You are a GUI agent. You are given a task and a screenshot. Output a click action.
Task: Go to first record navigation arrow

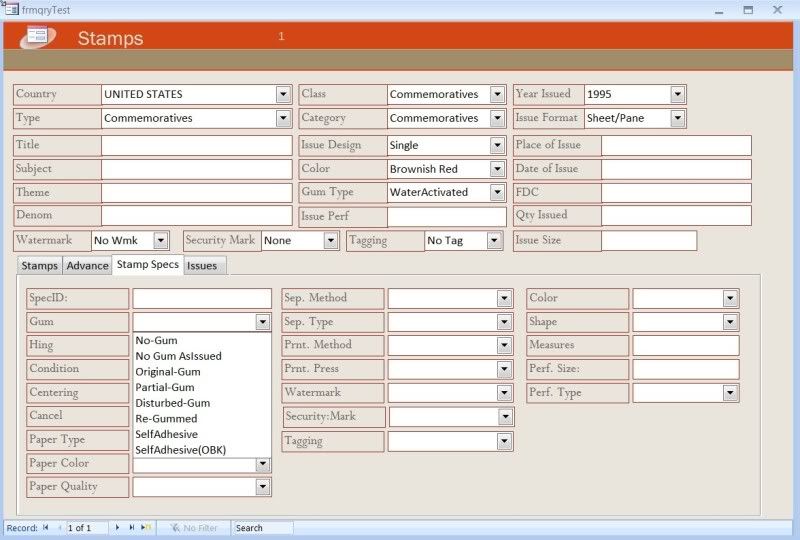(x=45, y=527)
